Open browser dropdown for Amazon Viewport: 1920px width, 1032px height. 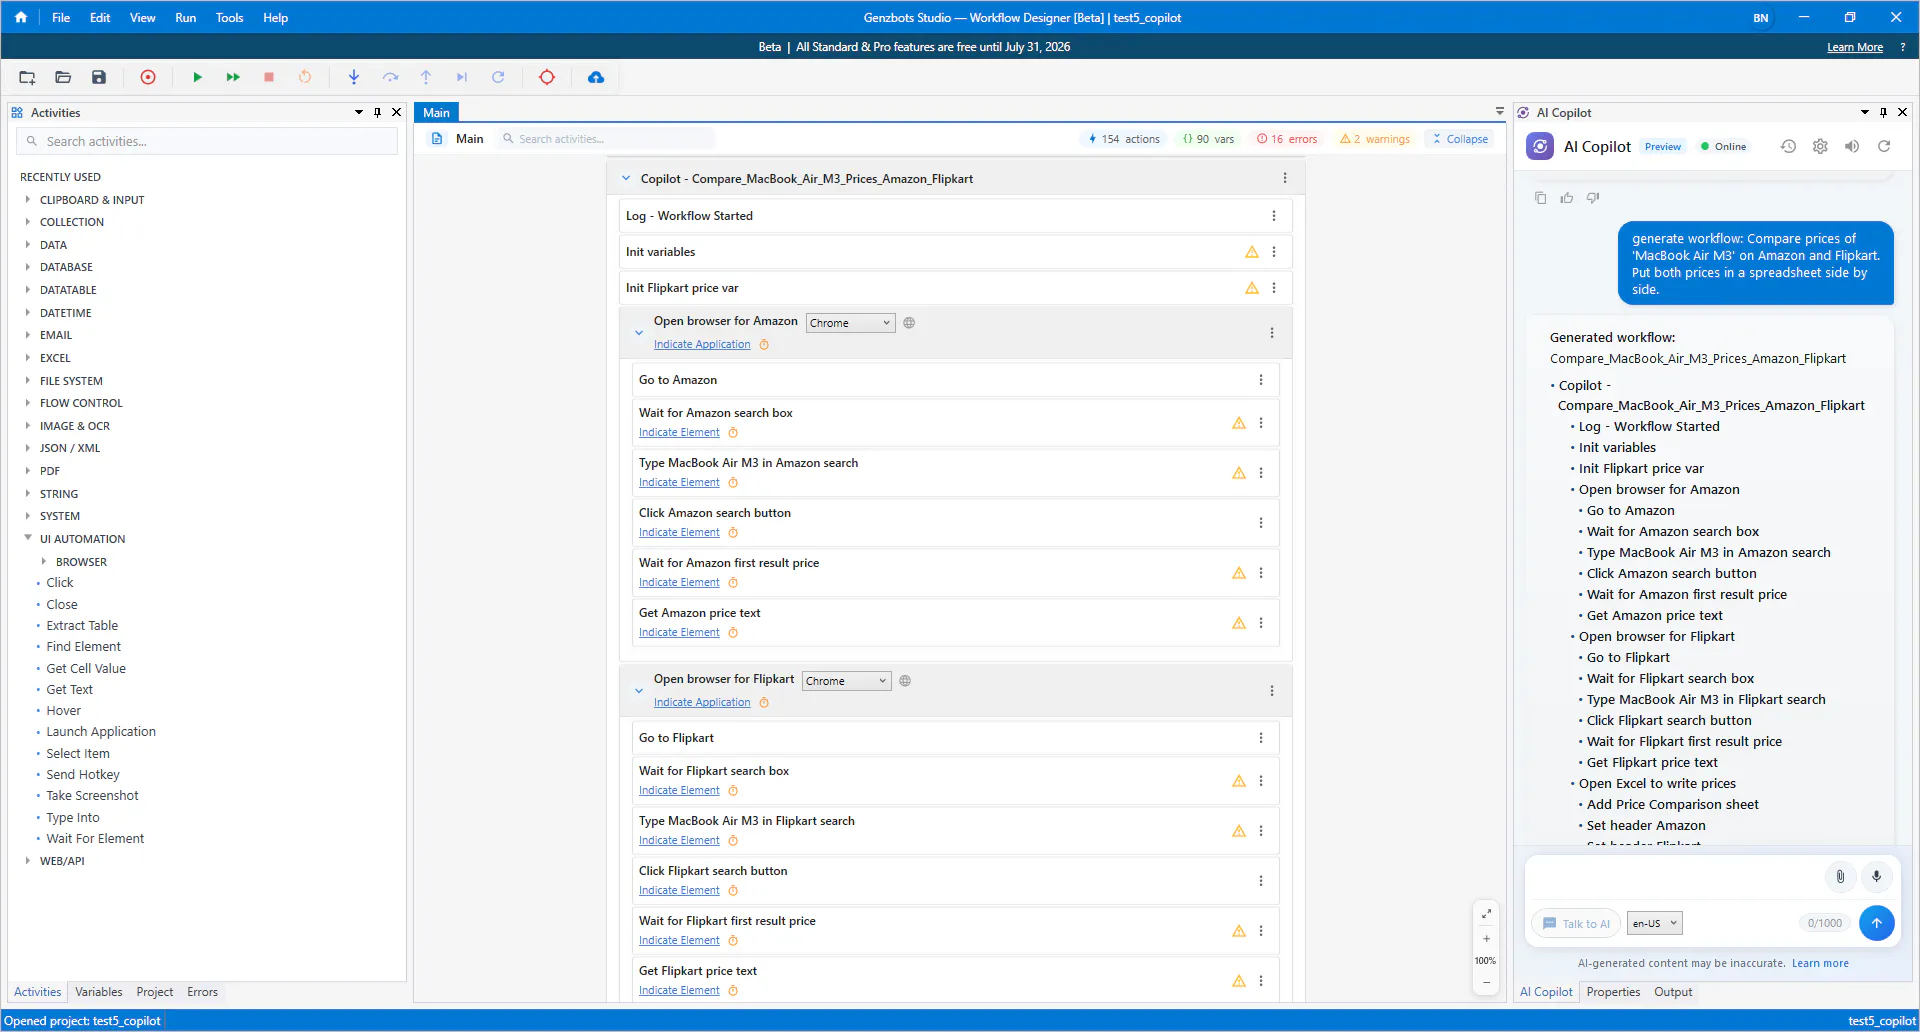850,323
